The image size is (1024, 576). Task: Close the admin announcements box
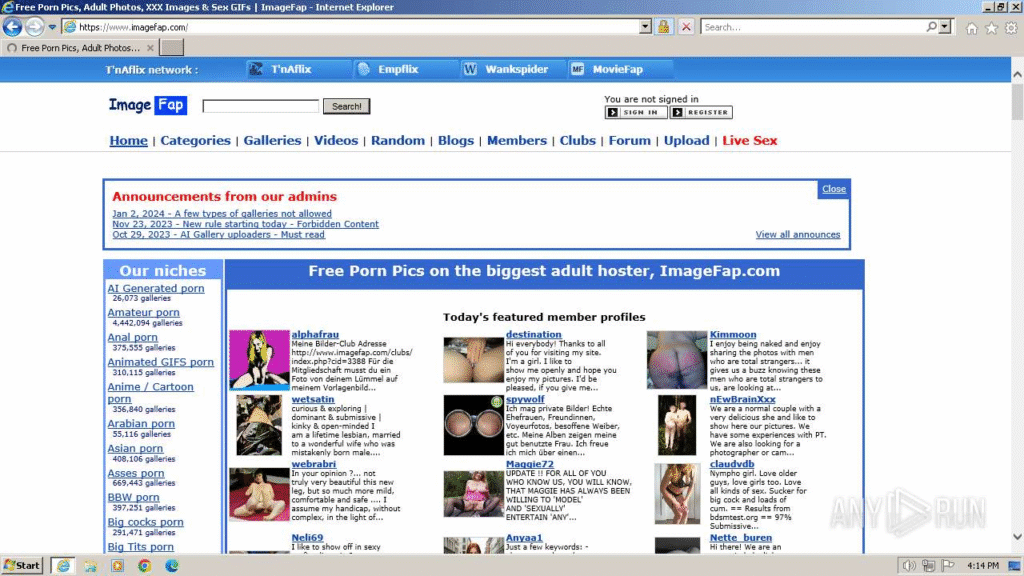pyautogui.click(x=833, y=189)
